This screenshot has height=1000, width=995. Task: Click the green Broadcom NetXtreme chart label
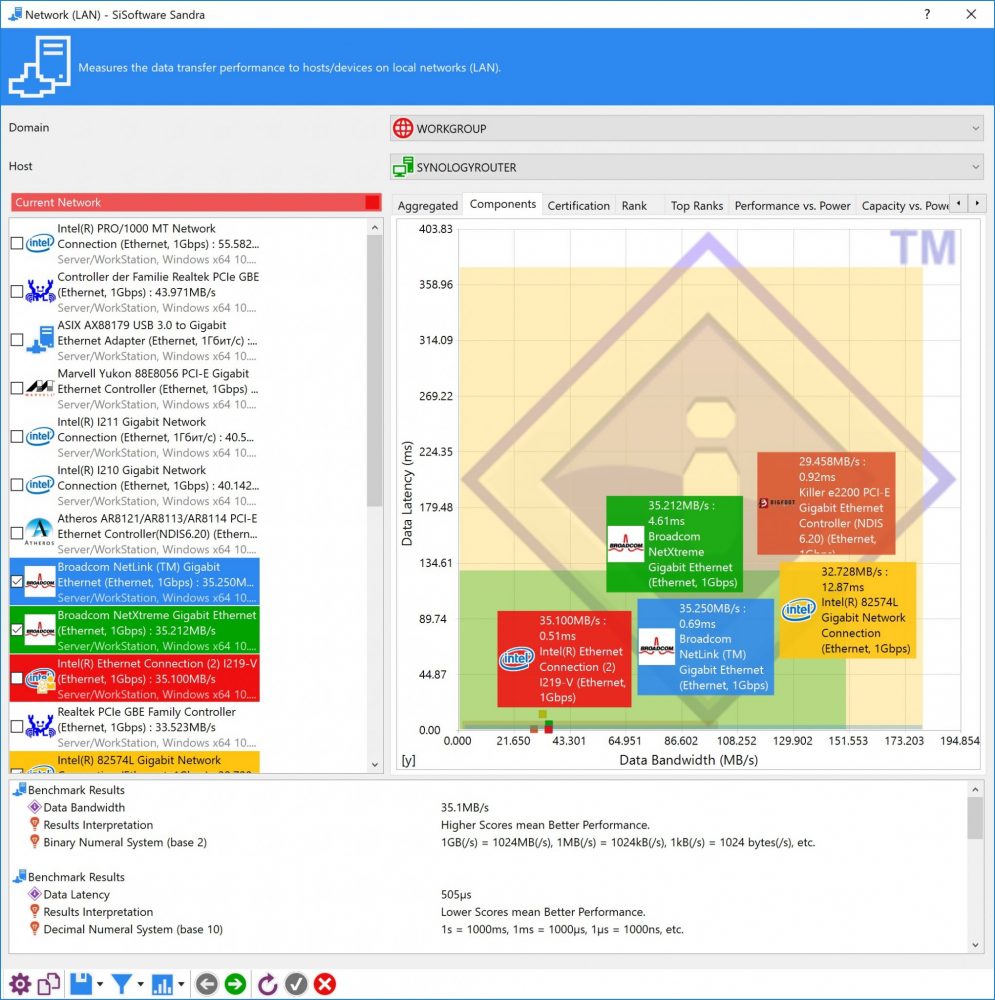(x=675, y=544)
